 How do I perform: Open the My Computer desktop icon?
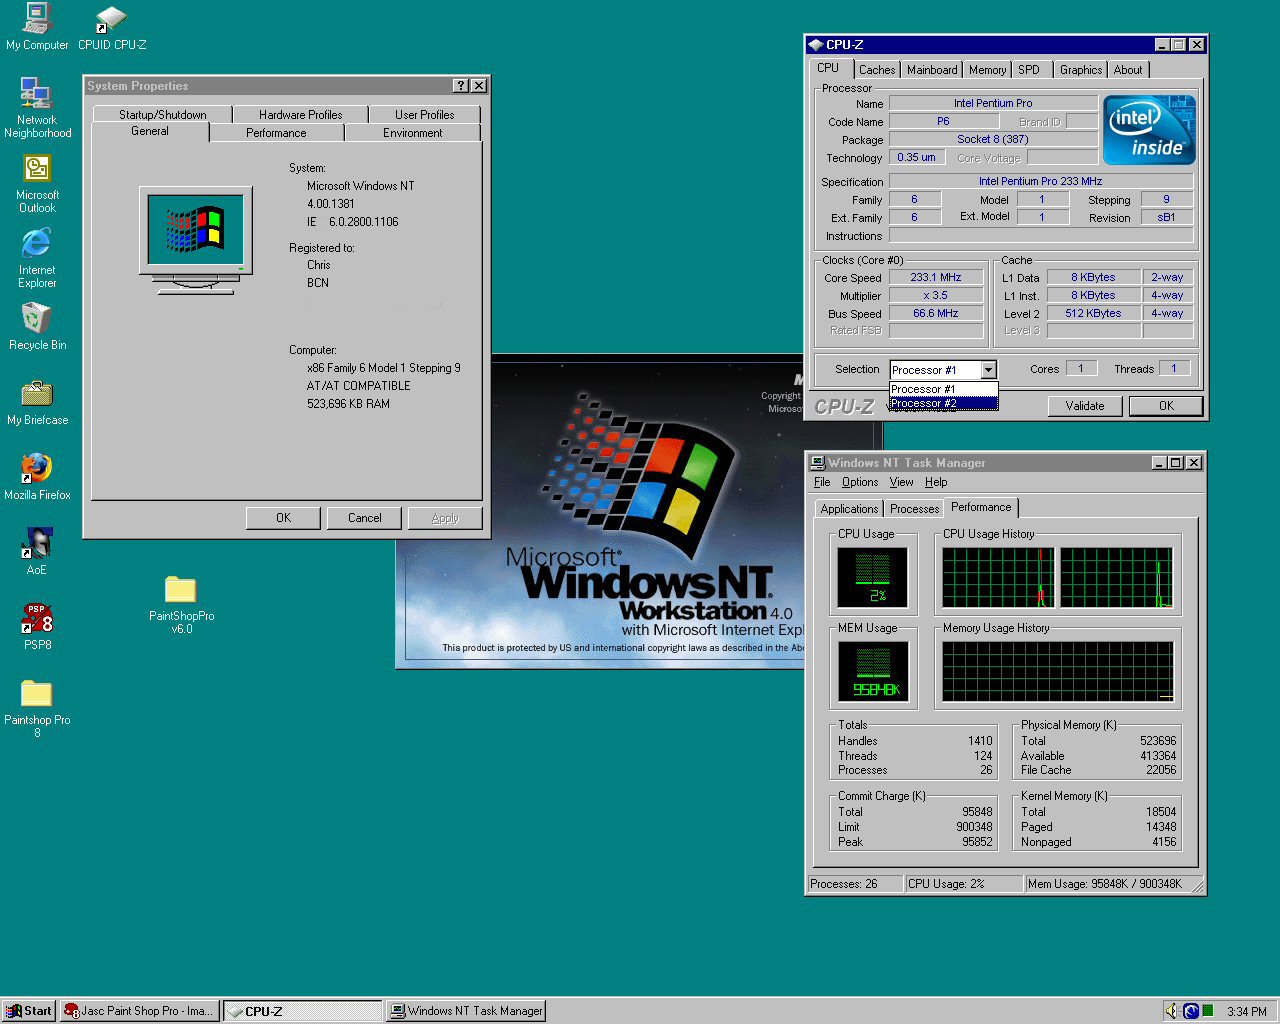(37, 19)
